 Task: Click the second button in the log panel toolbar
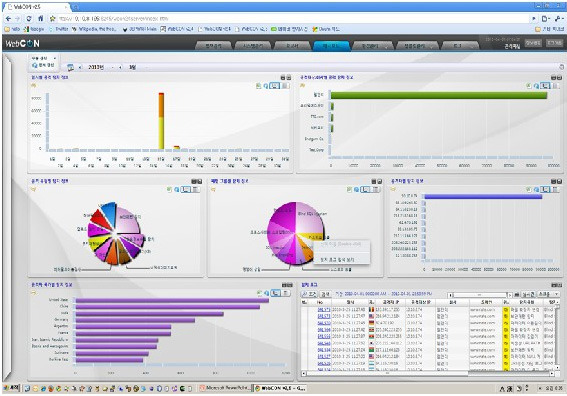click(325, 294)
